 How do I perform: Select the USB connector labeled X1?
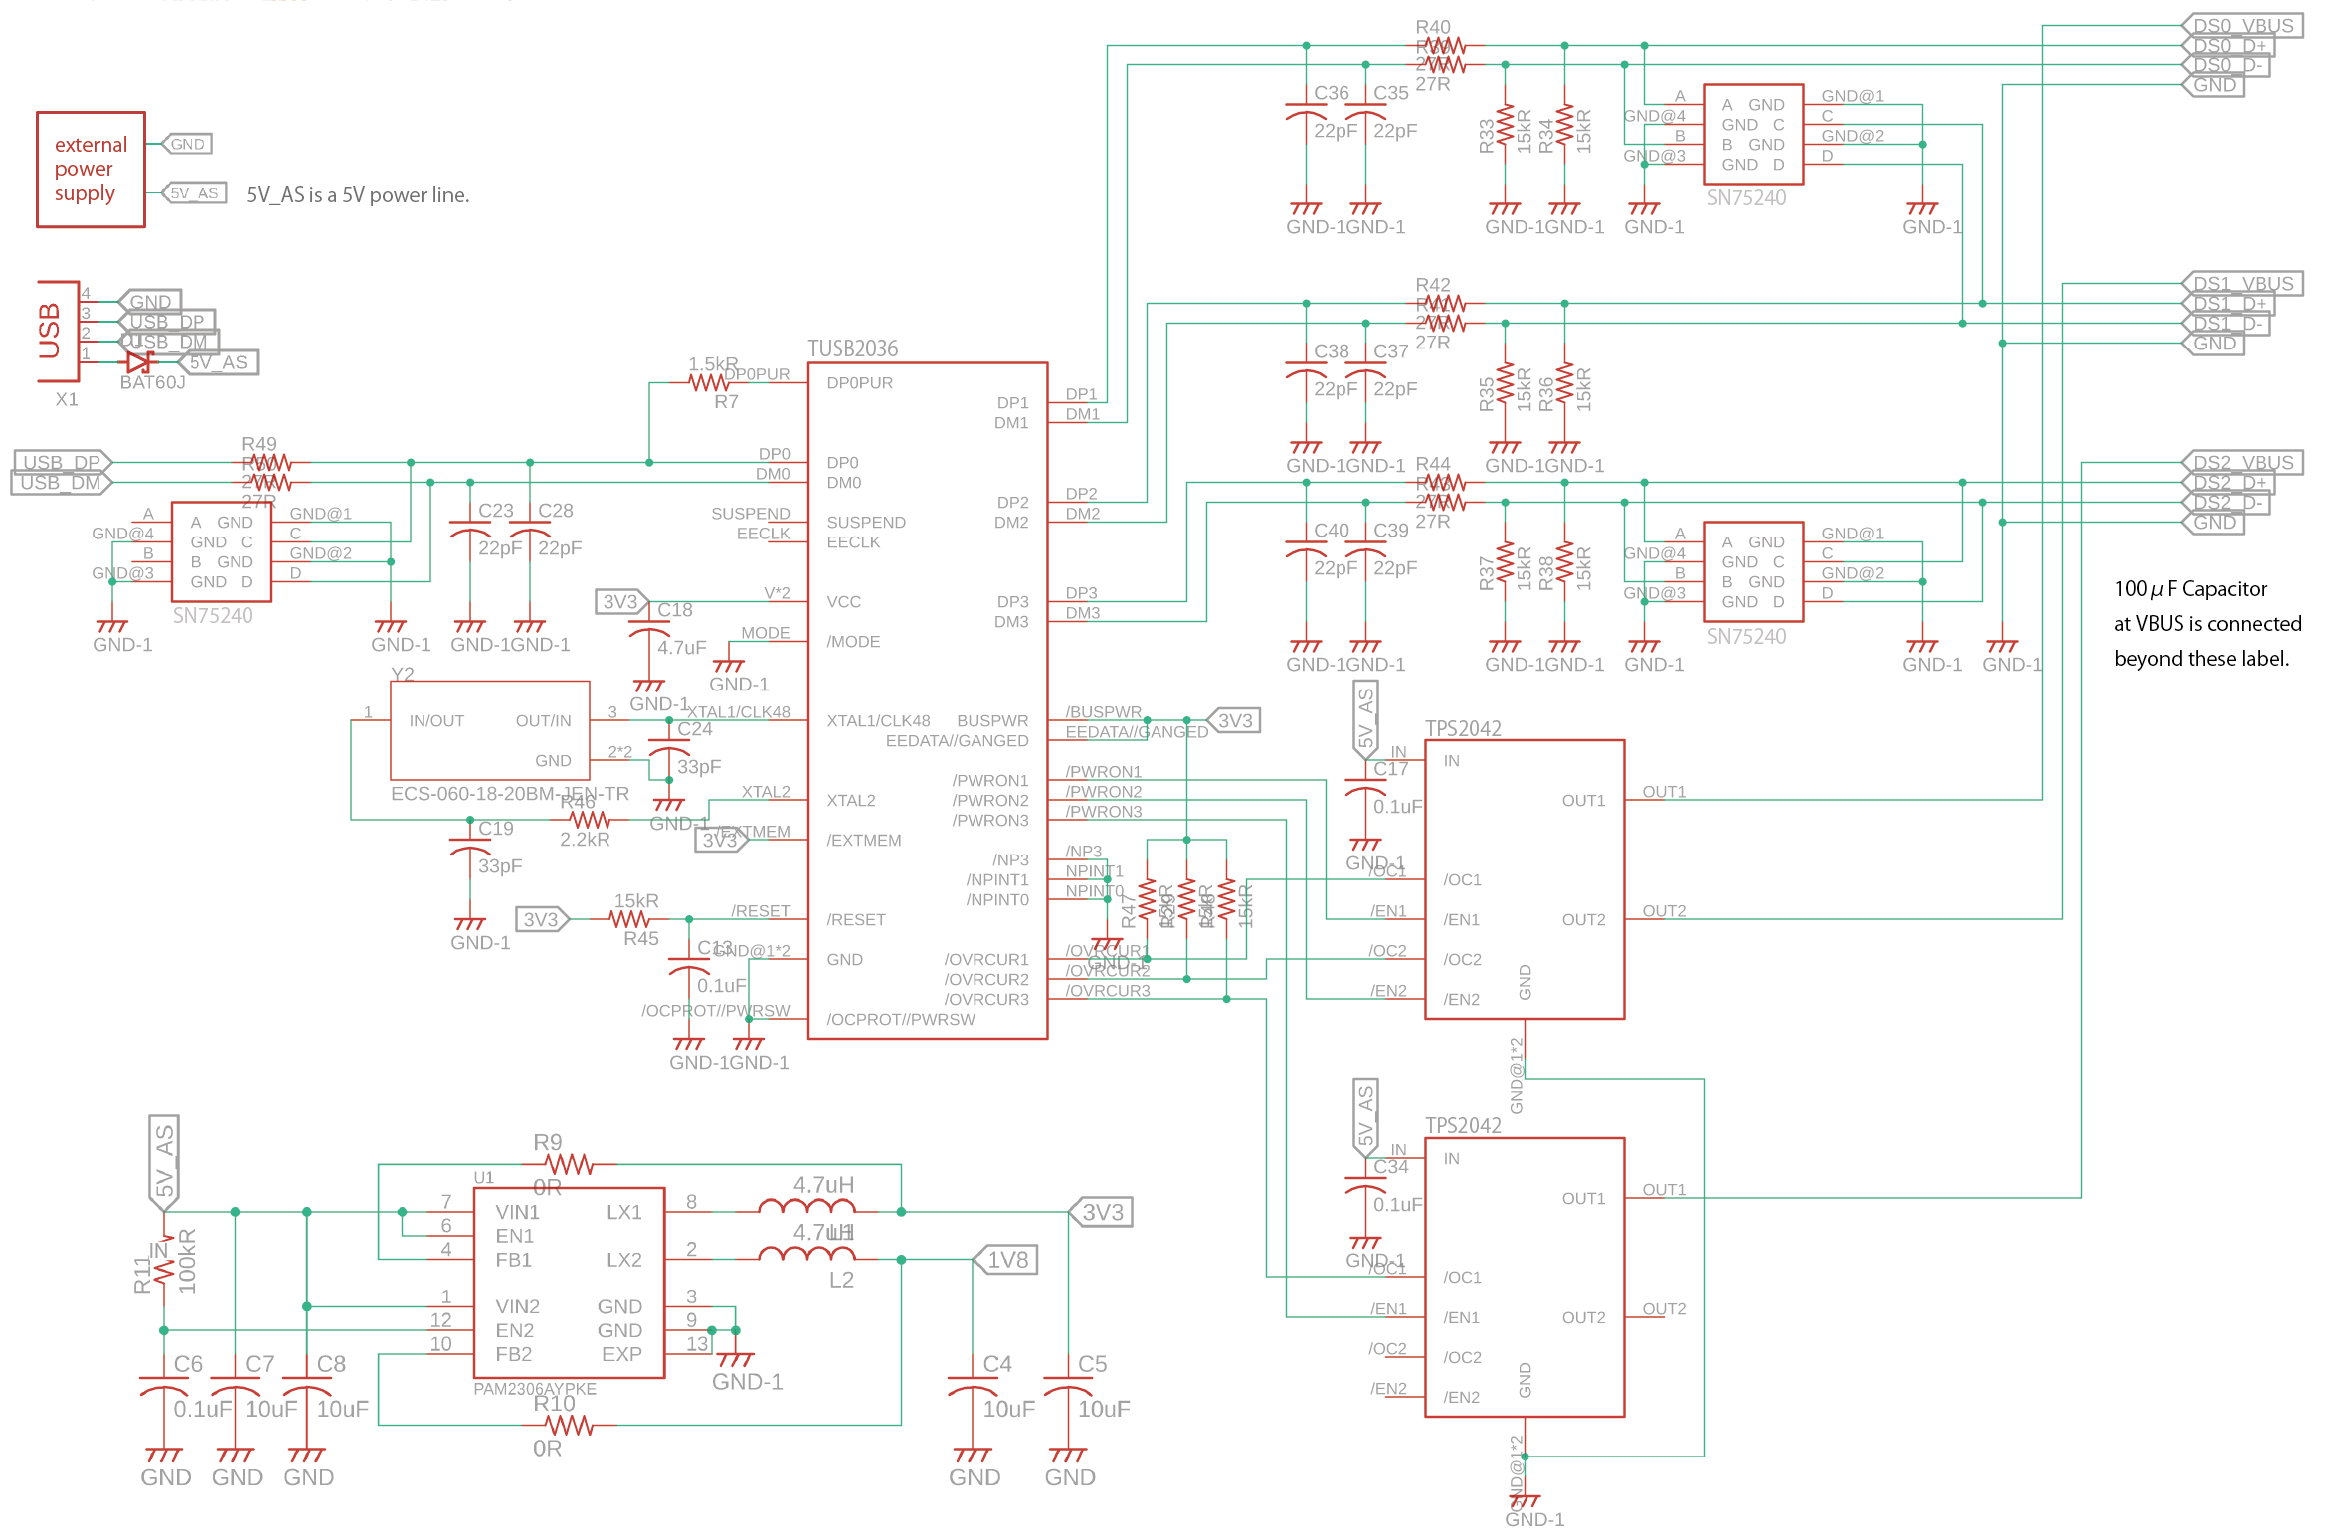click(58, 331)
